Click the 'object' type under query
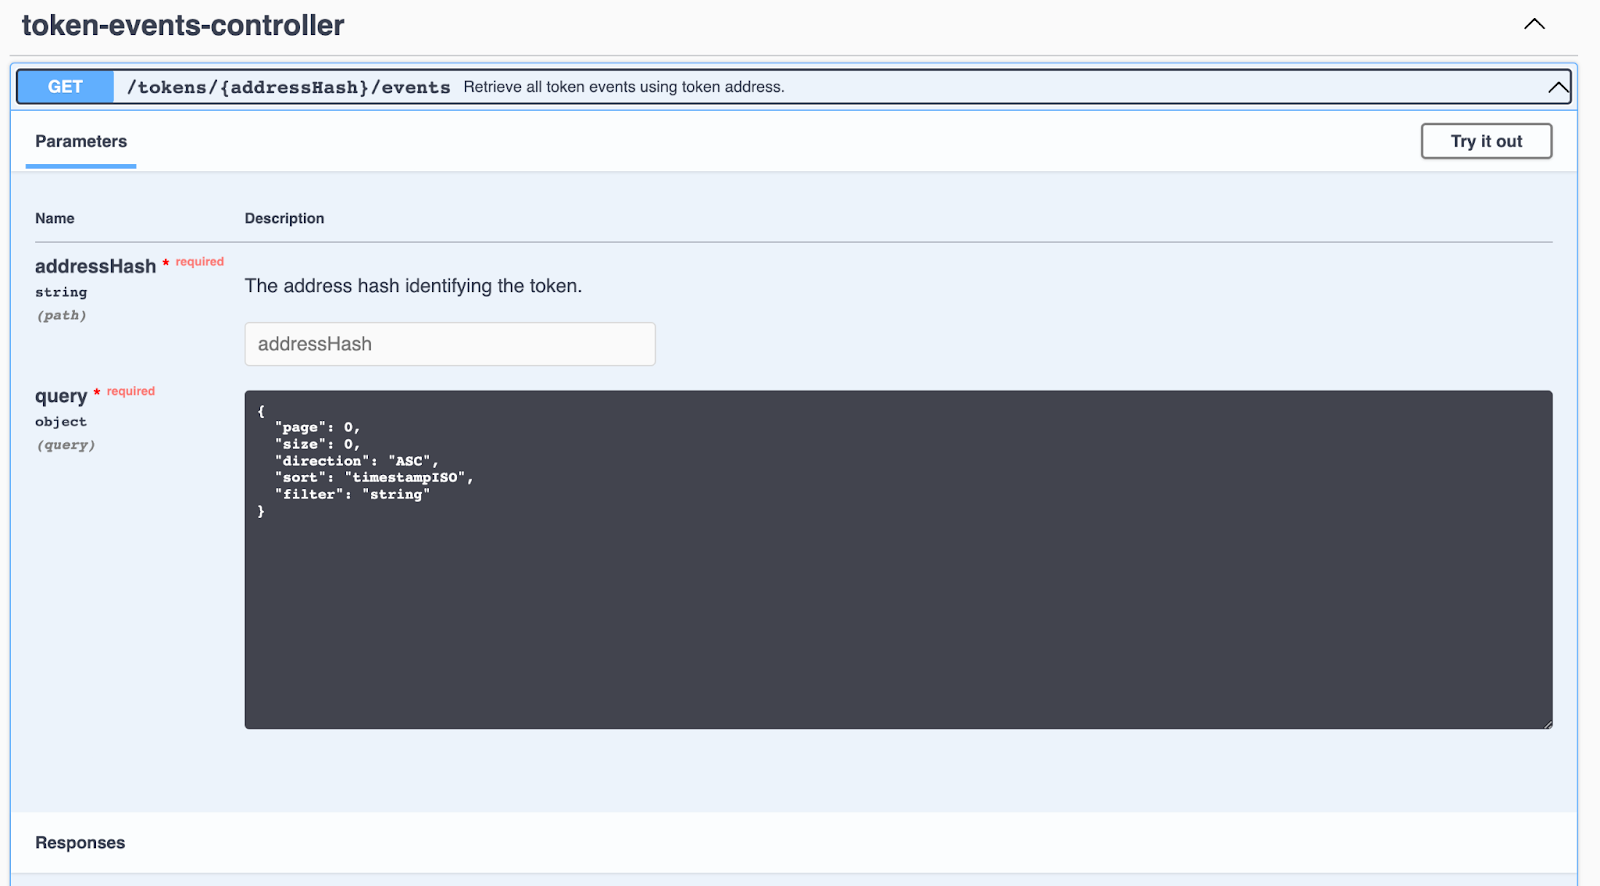The width and height of the screenshot is (1600, 886). coord(61,422)
